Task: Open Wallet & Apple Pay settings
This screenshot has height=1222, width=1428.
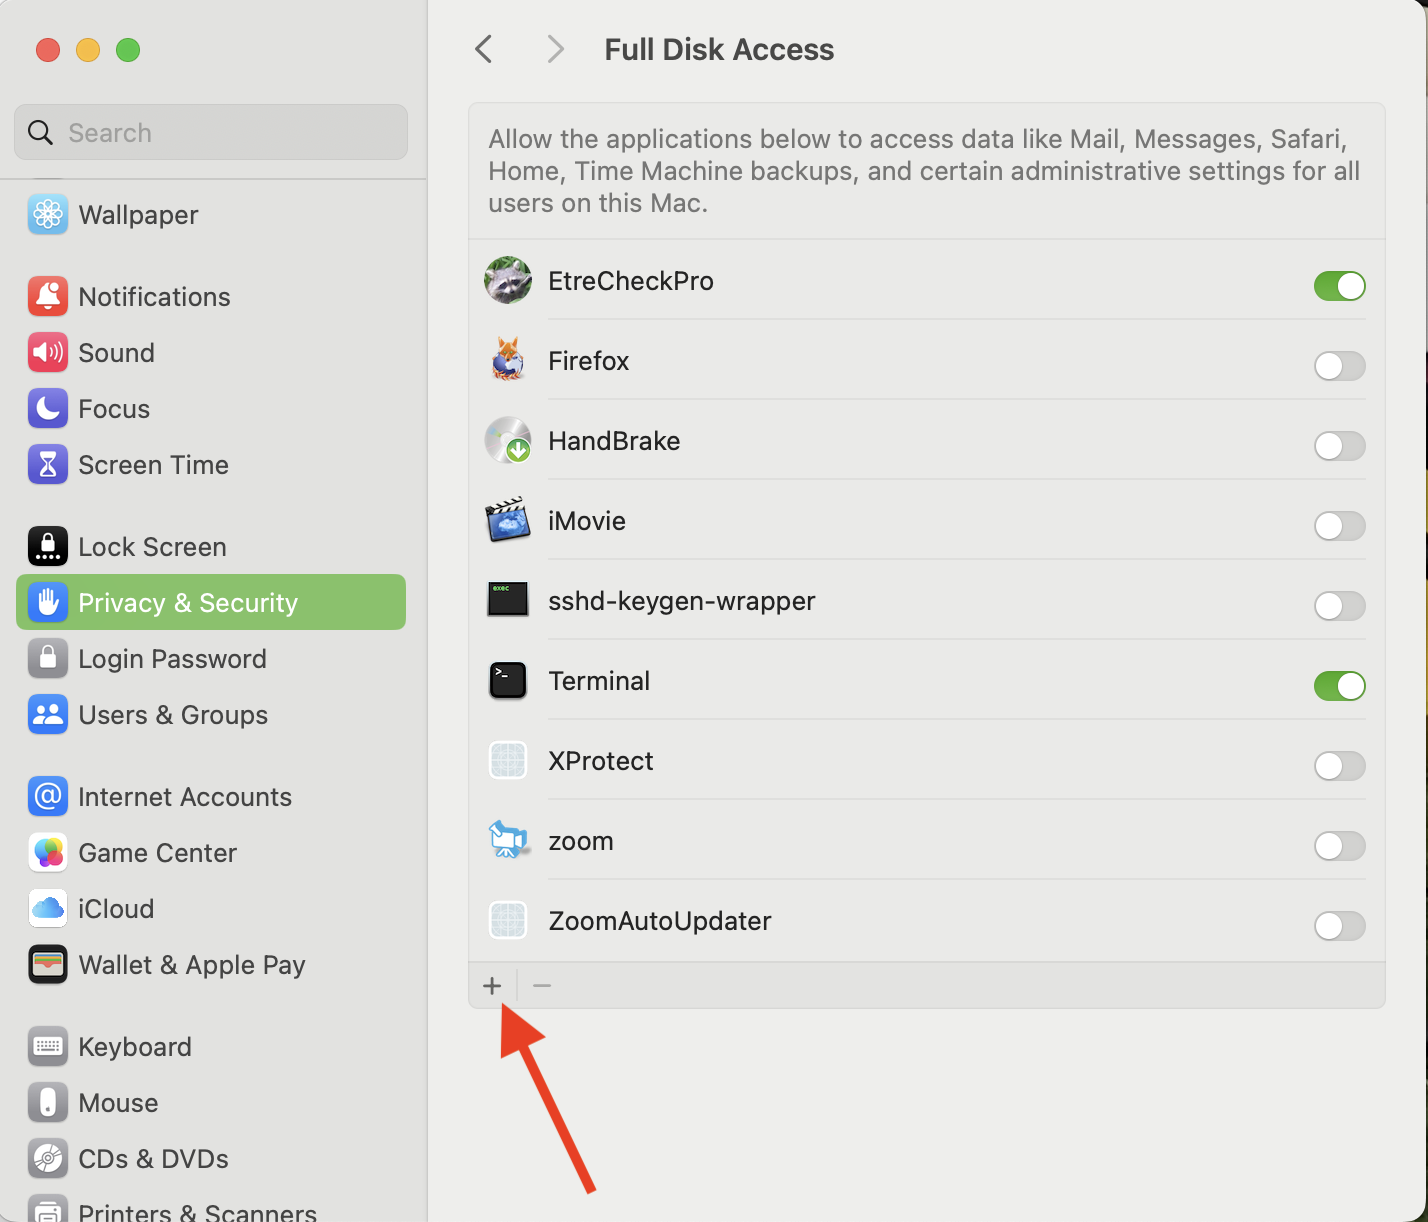Action: coord(211,965)
